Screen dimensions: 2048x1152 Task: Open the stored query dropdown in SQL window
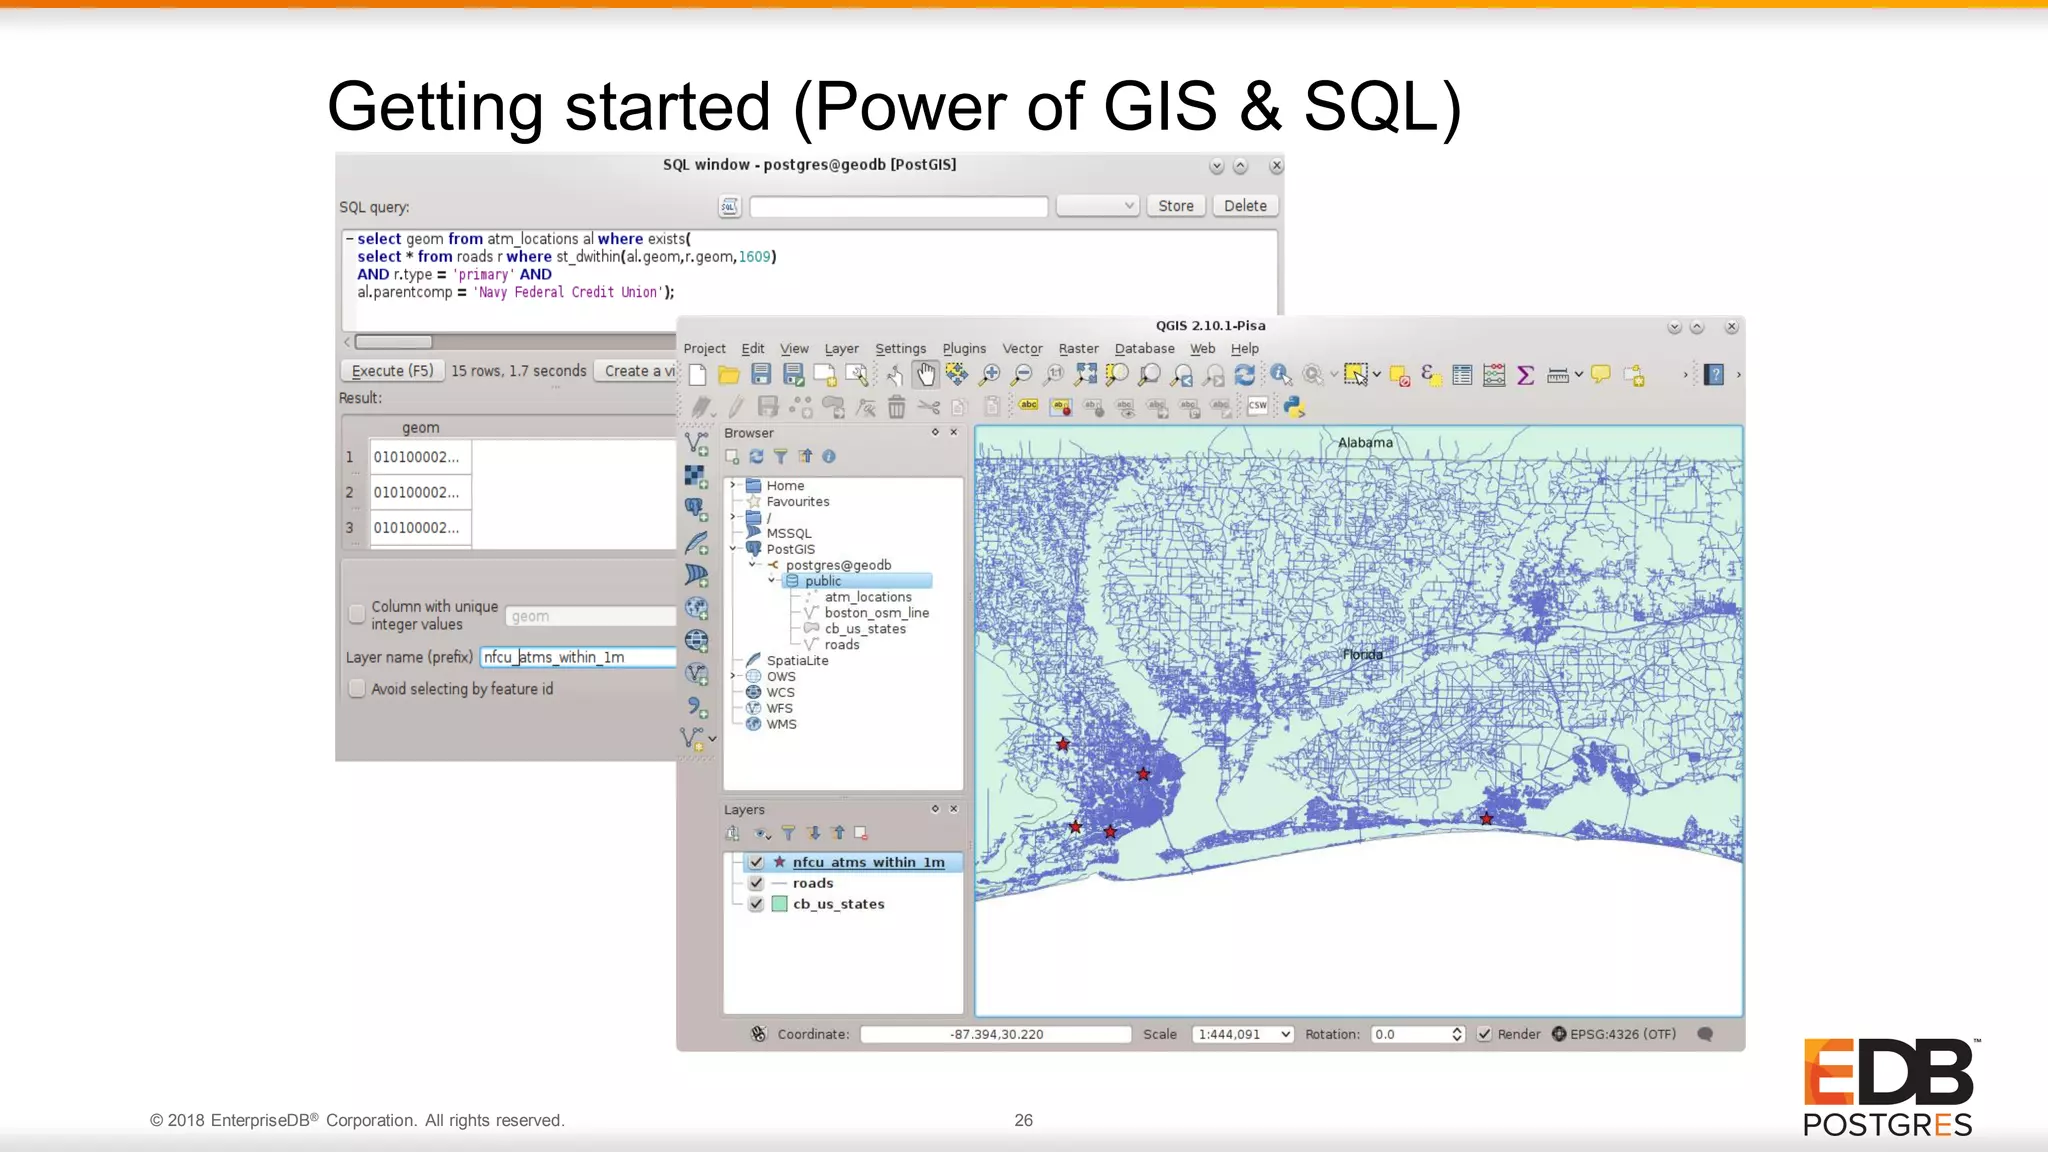(1098, 206)
